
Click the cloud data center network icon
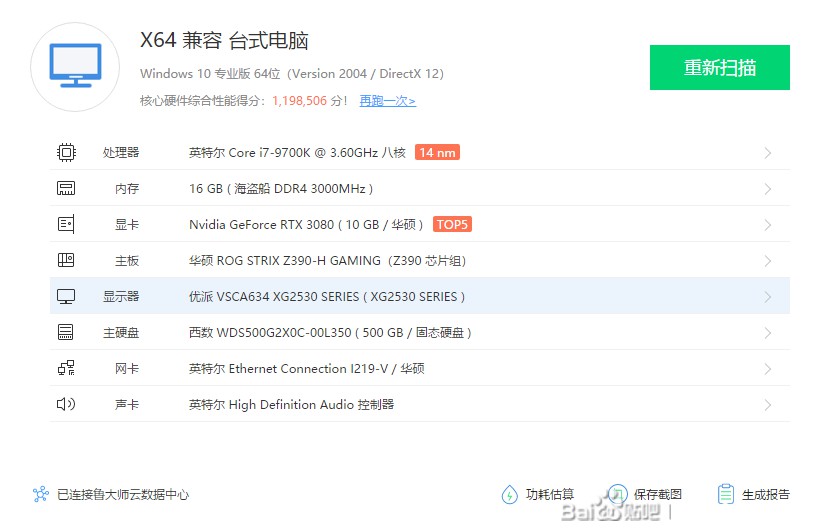click(x=40, y=494)
